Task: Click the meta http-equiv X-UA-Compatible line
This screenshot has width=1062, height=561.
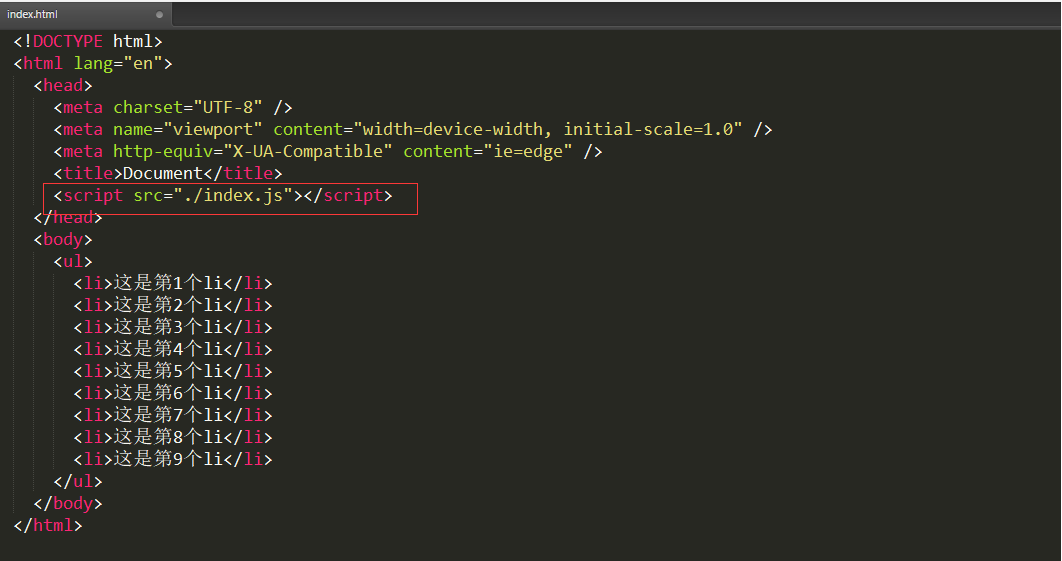Action: 328,152
